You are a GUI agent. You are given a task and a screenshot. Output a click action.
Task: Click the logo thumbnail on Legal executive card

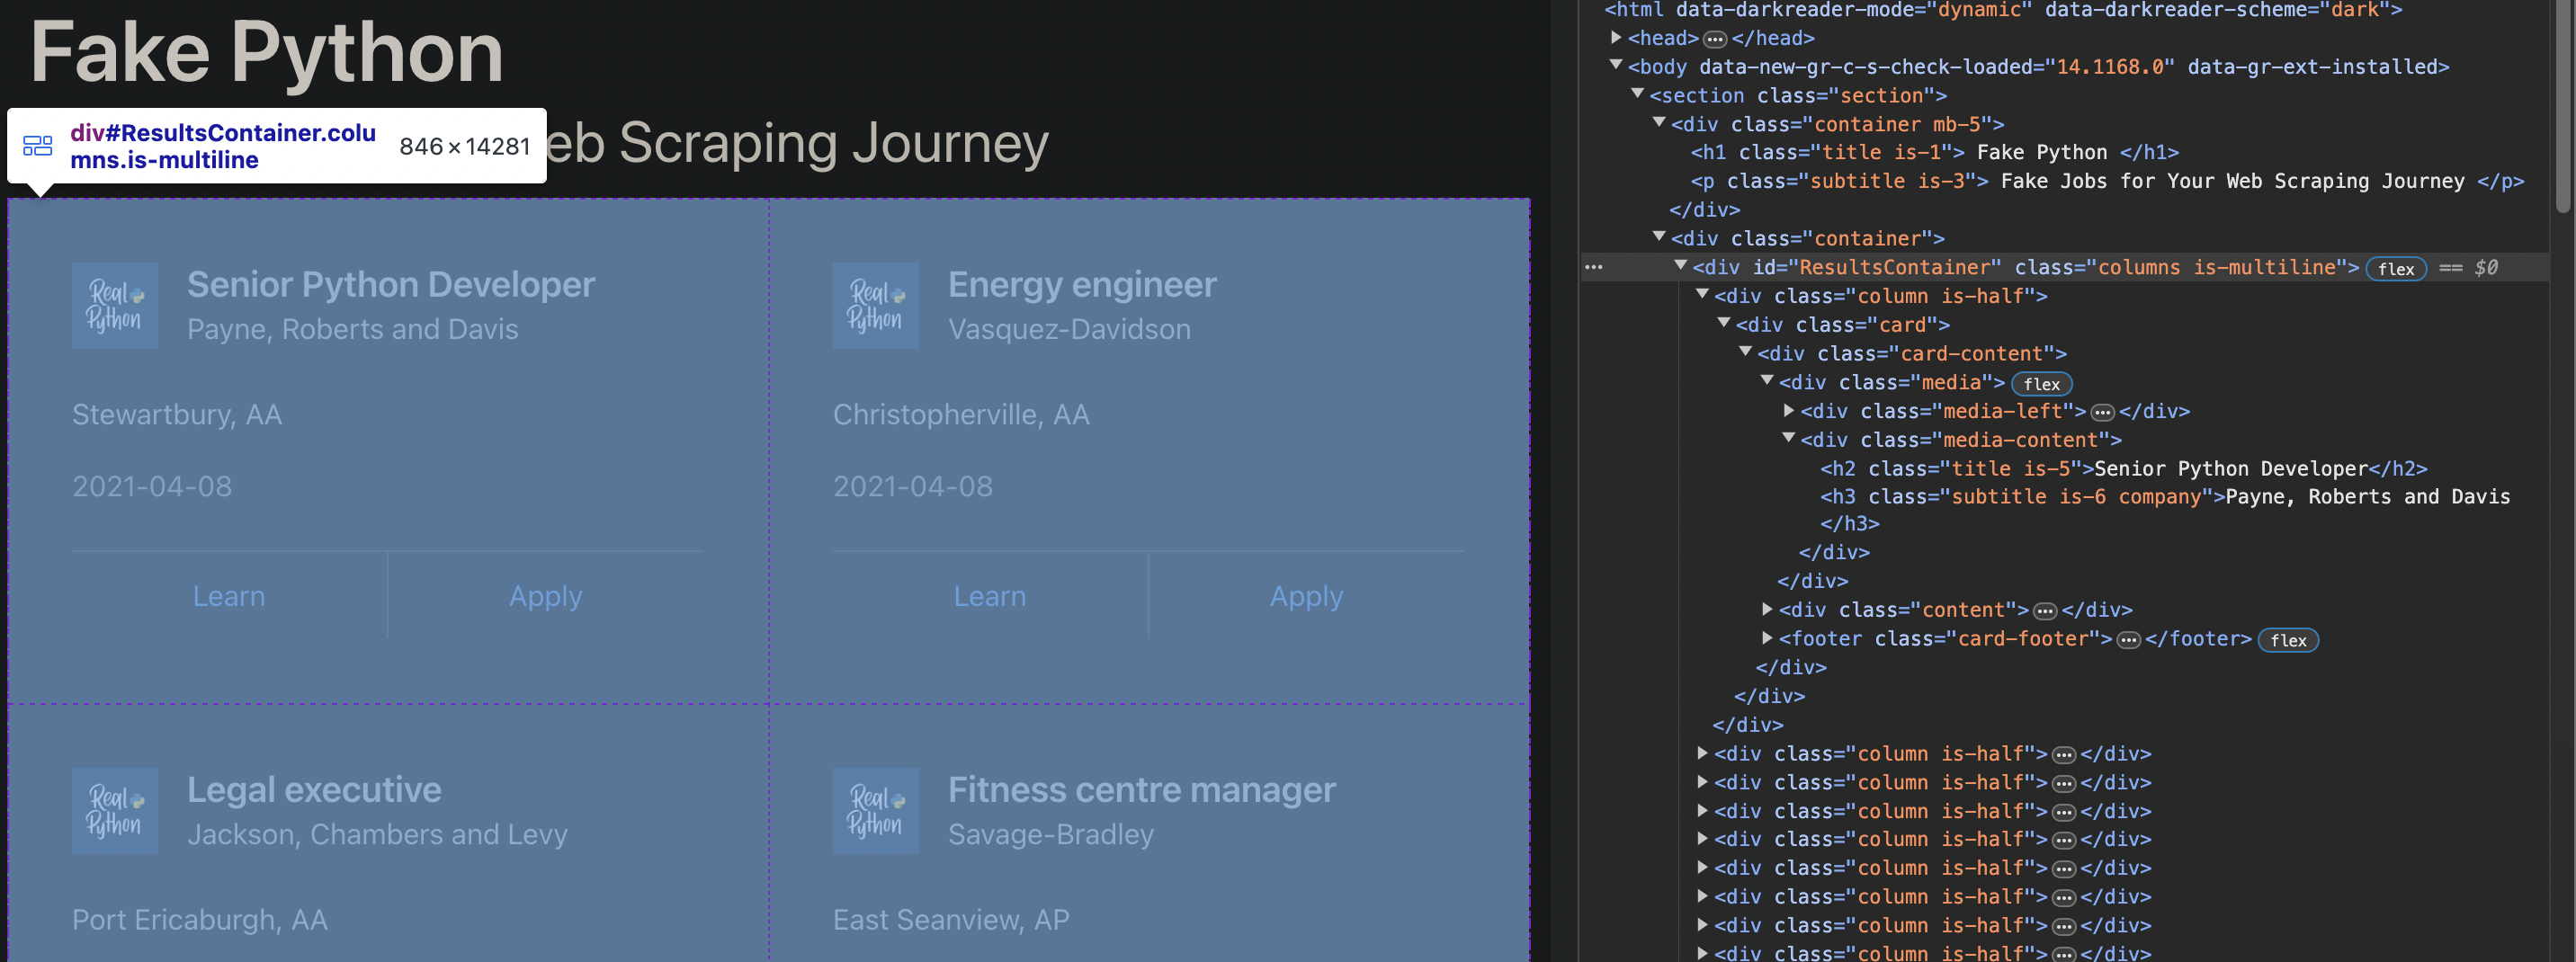point(114,811)
